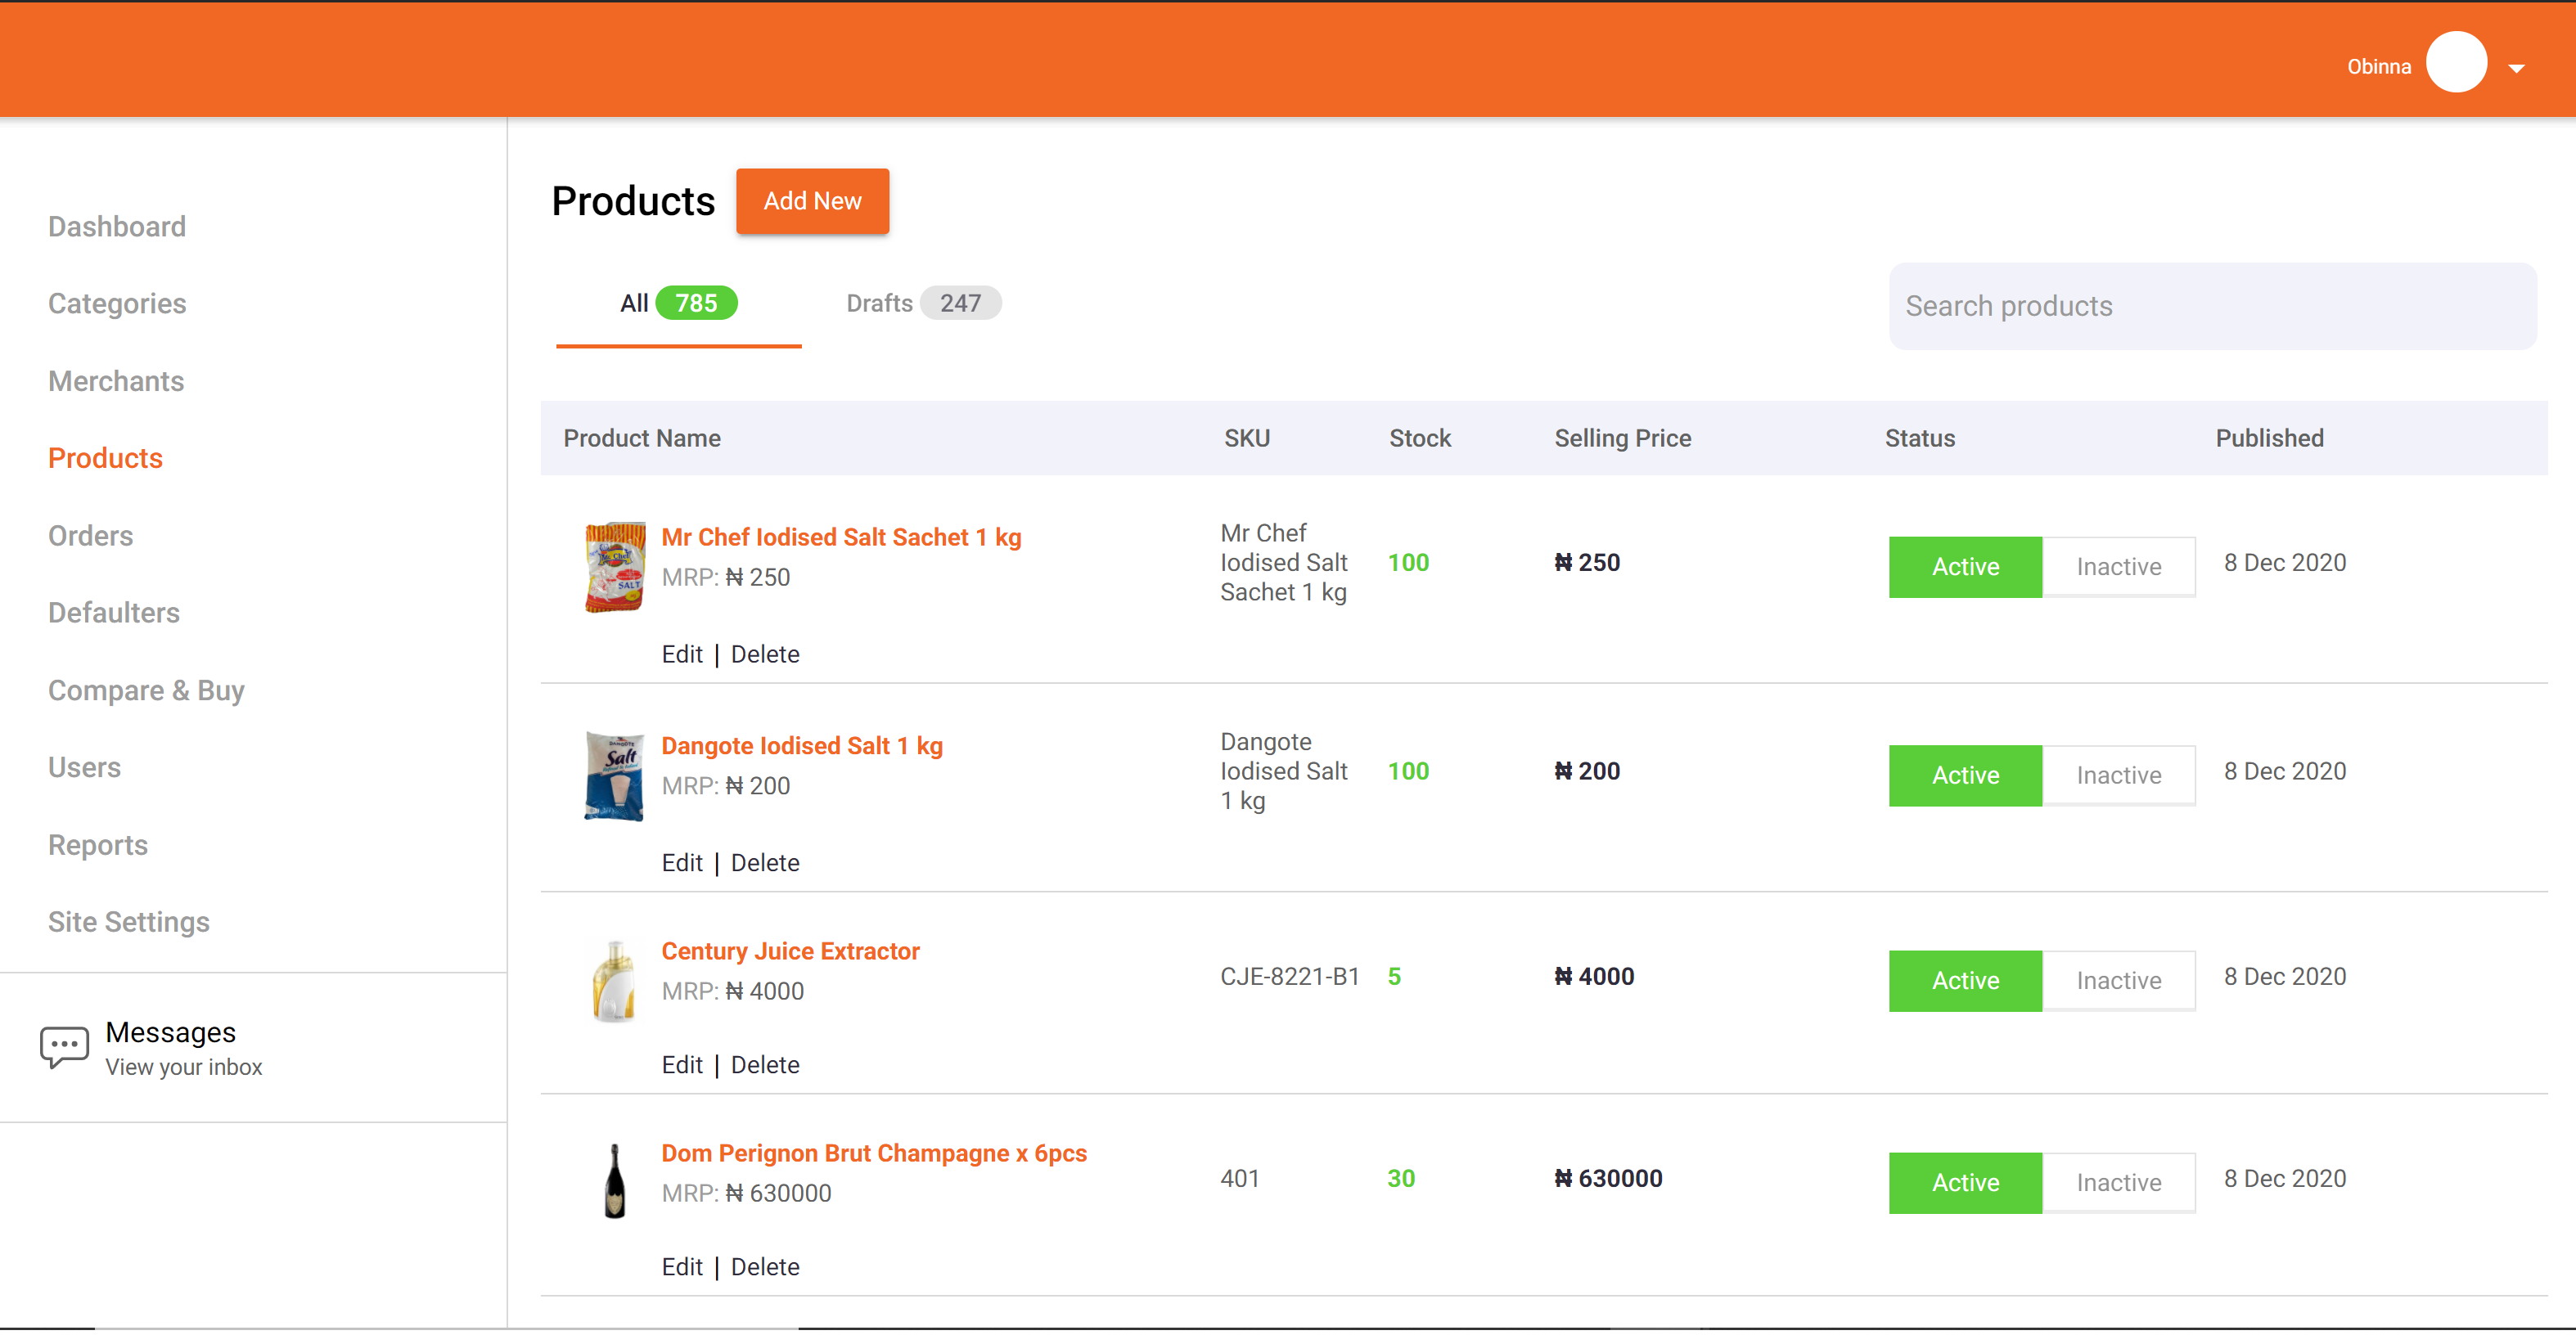Open Mr Chef Iodised Salt product thumbnail
The image size is (2576, 1335).
[614, 566]
